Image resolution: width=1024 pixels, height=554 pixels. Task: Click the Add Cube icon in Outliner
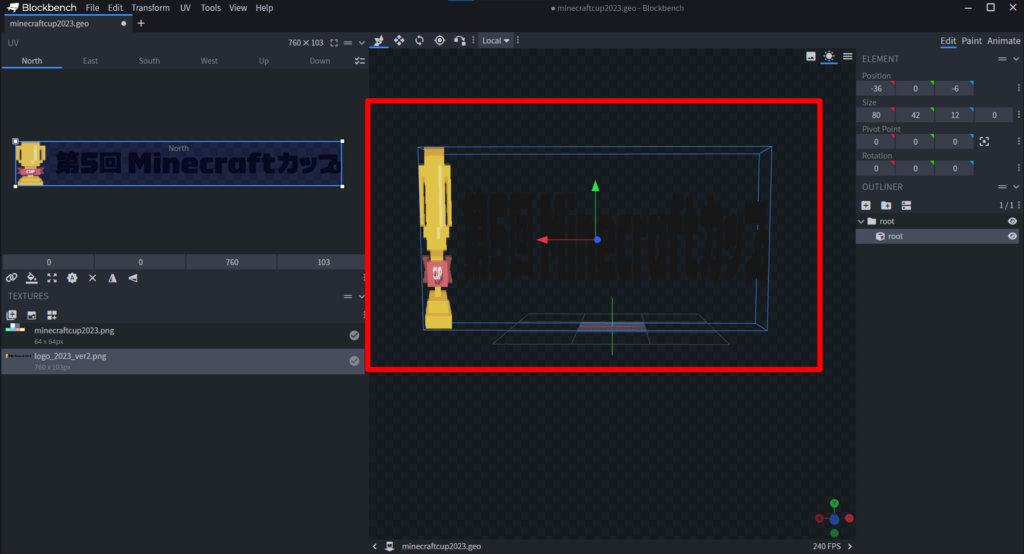click(x=866, y=205)
